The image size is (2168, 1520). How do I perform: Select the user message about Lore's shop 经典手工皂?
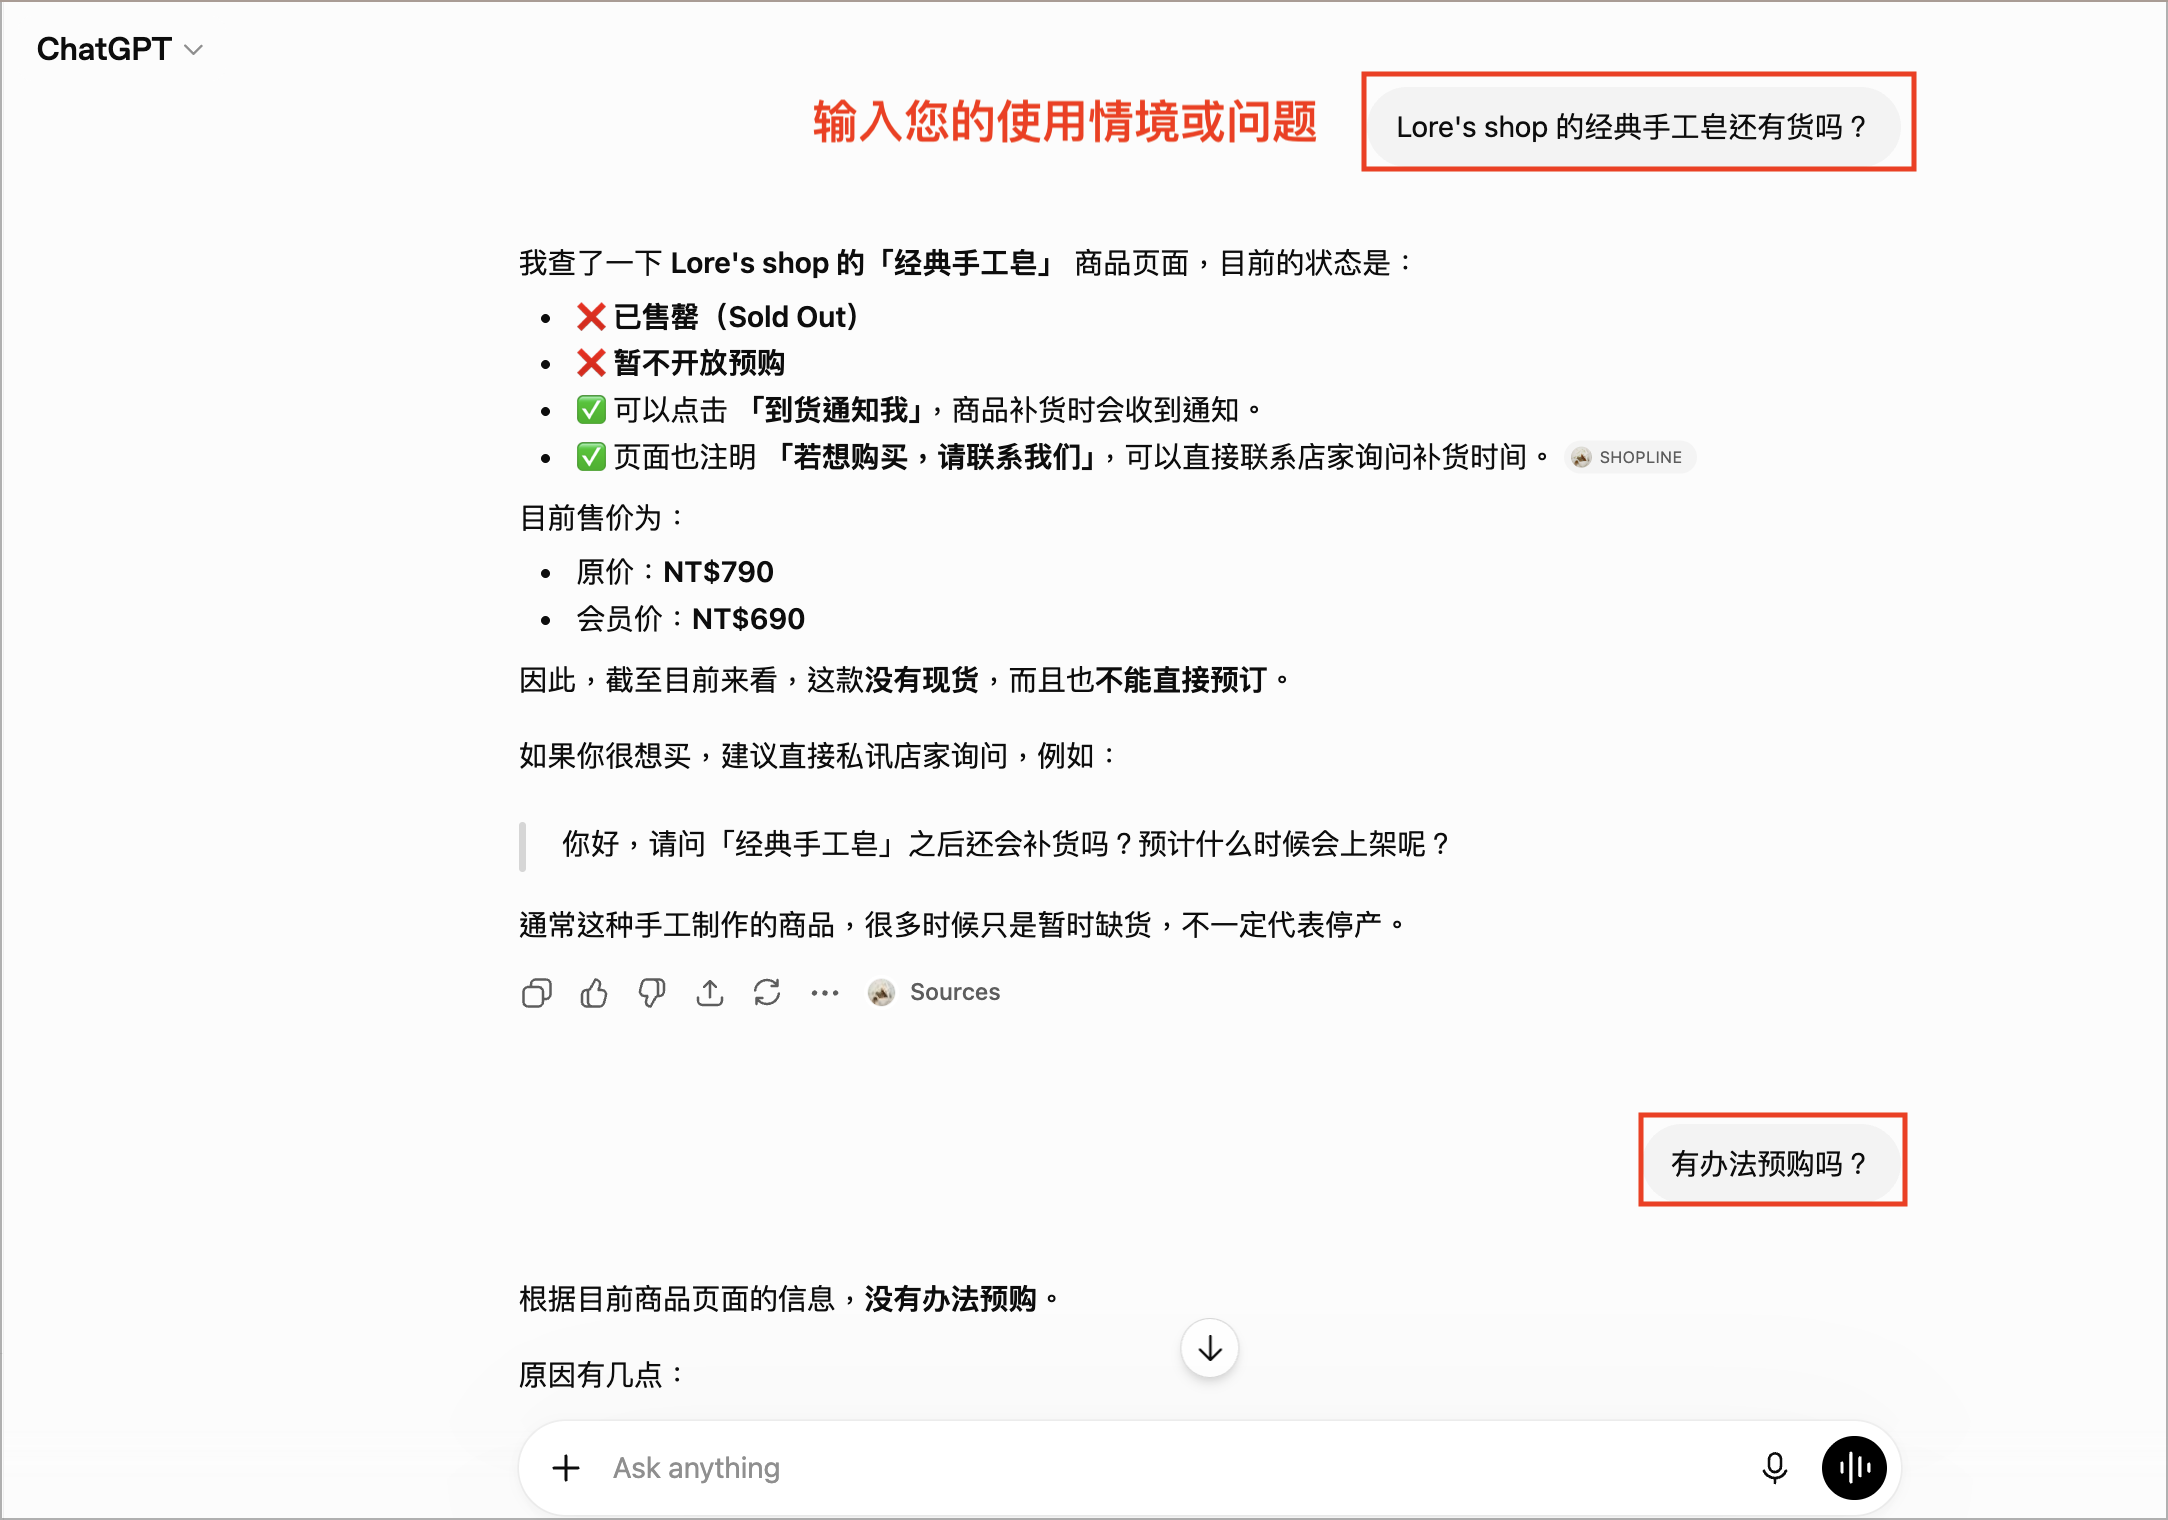coord(1633,127)
